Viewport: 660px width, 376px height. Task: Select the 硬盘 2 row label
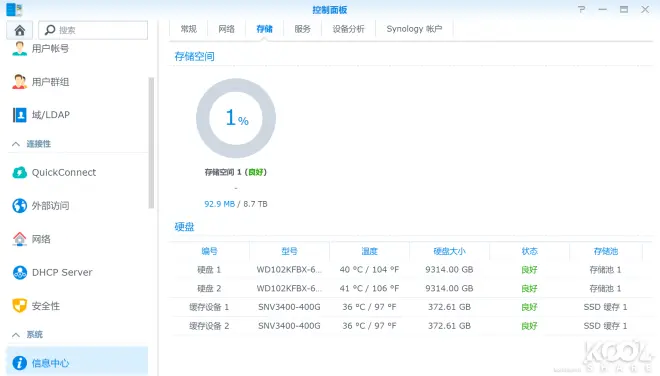click(209, 288)
